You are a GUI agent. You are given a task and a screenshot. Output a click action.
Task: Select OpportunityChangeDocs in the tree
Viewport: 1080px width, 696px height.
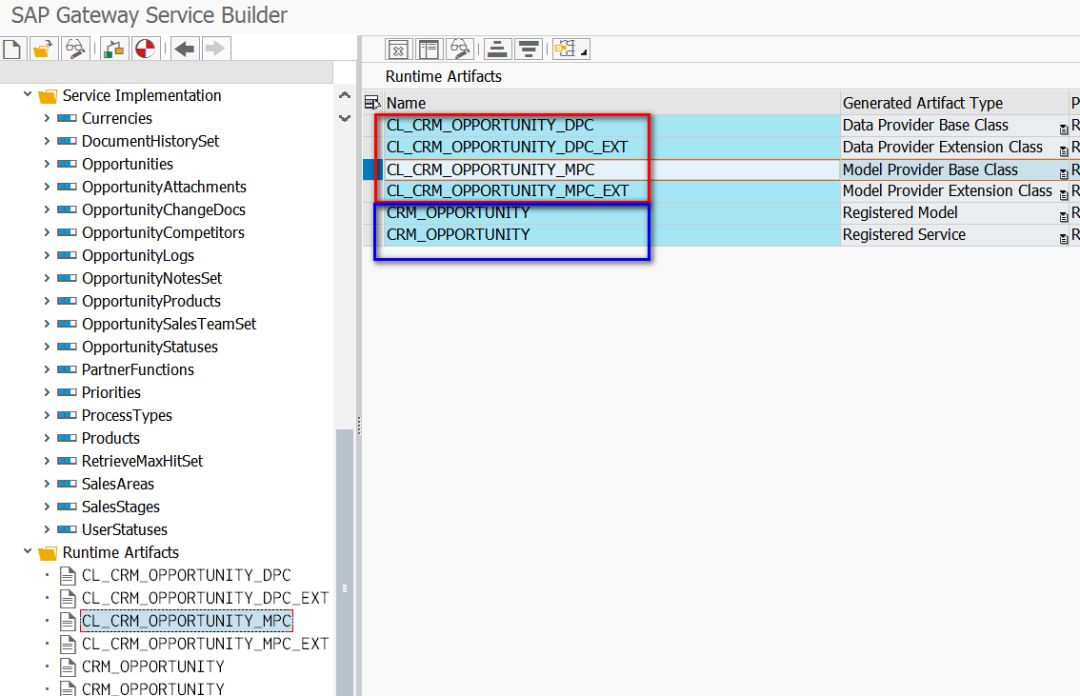click(x=163, y=210)
